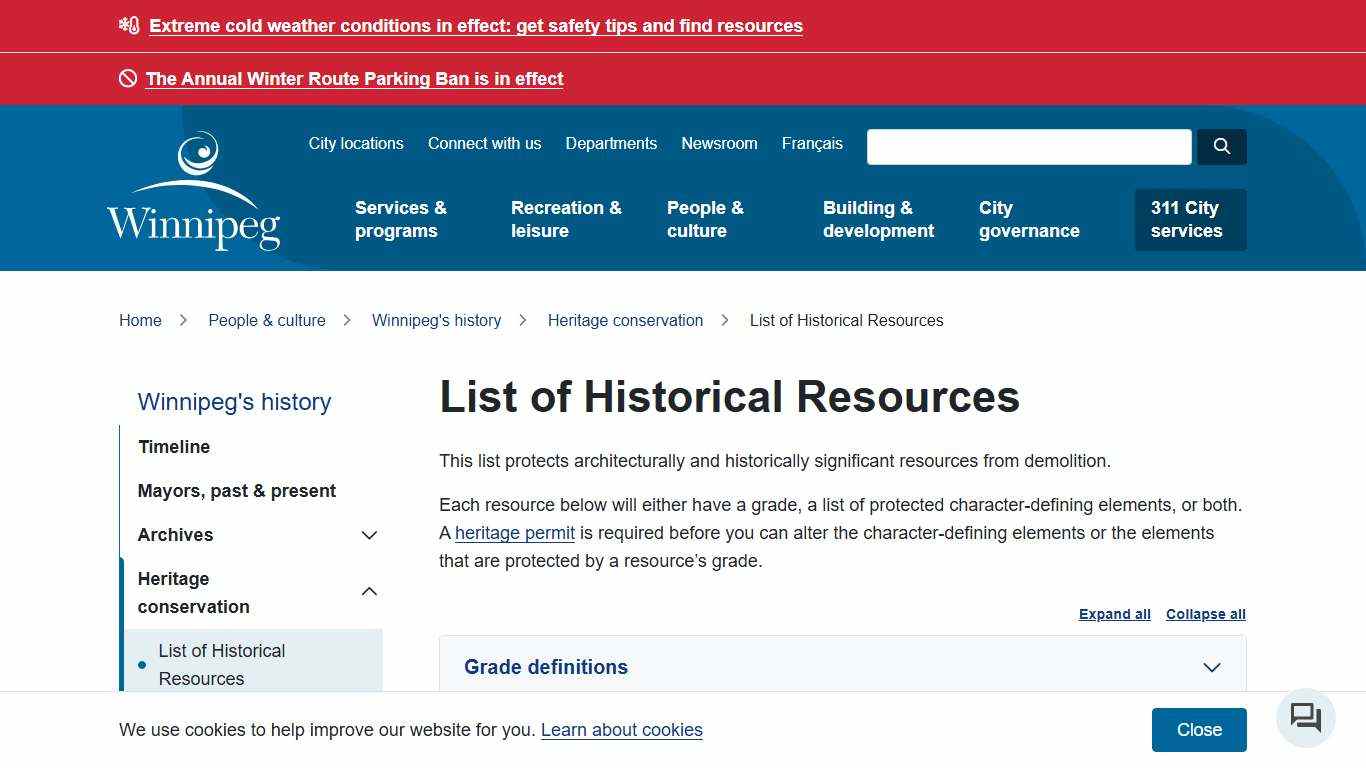The height and width of the screenshot is (768, 1366).
Task: Click Learn about cookies
Action: coord(621,730)
